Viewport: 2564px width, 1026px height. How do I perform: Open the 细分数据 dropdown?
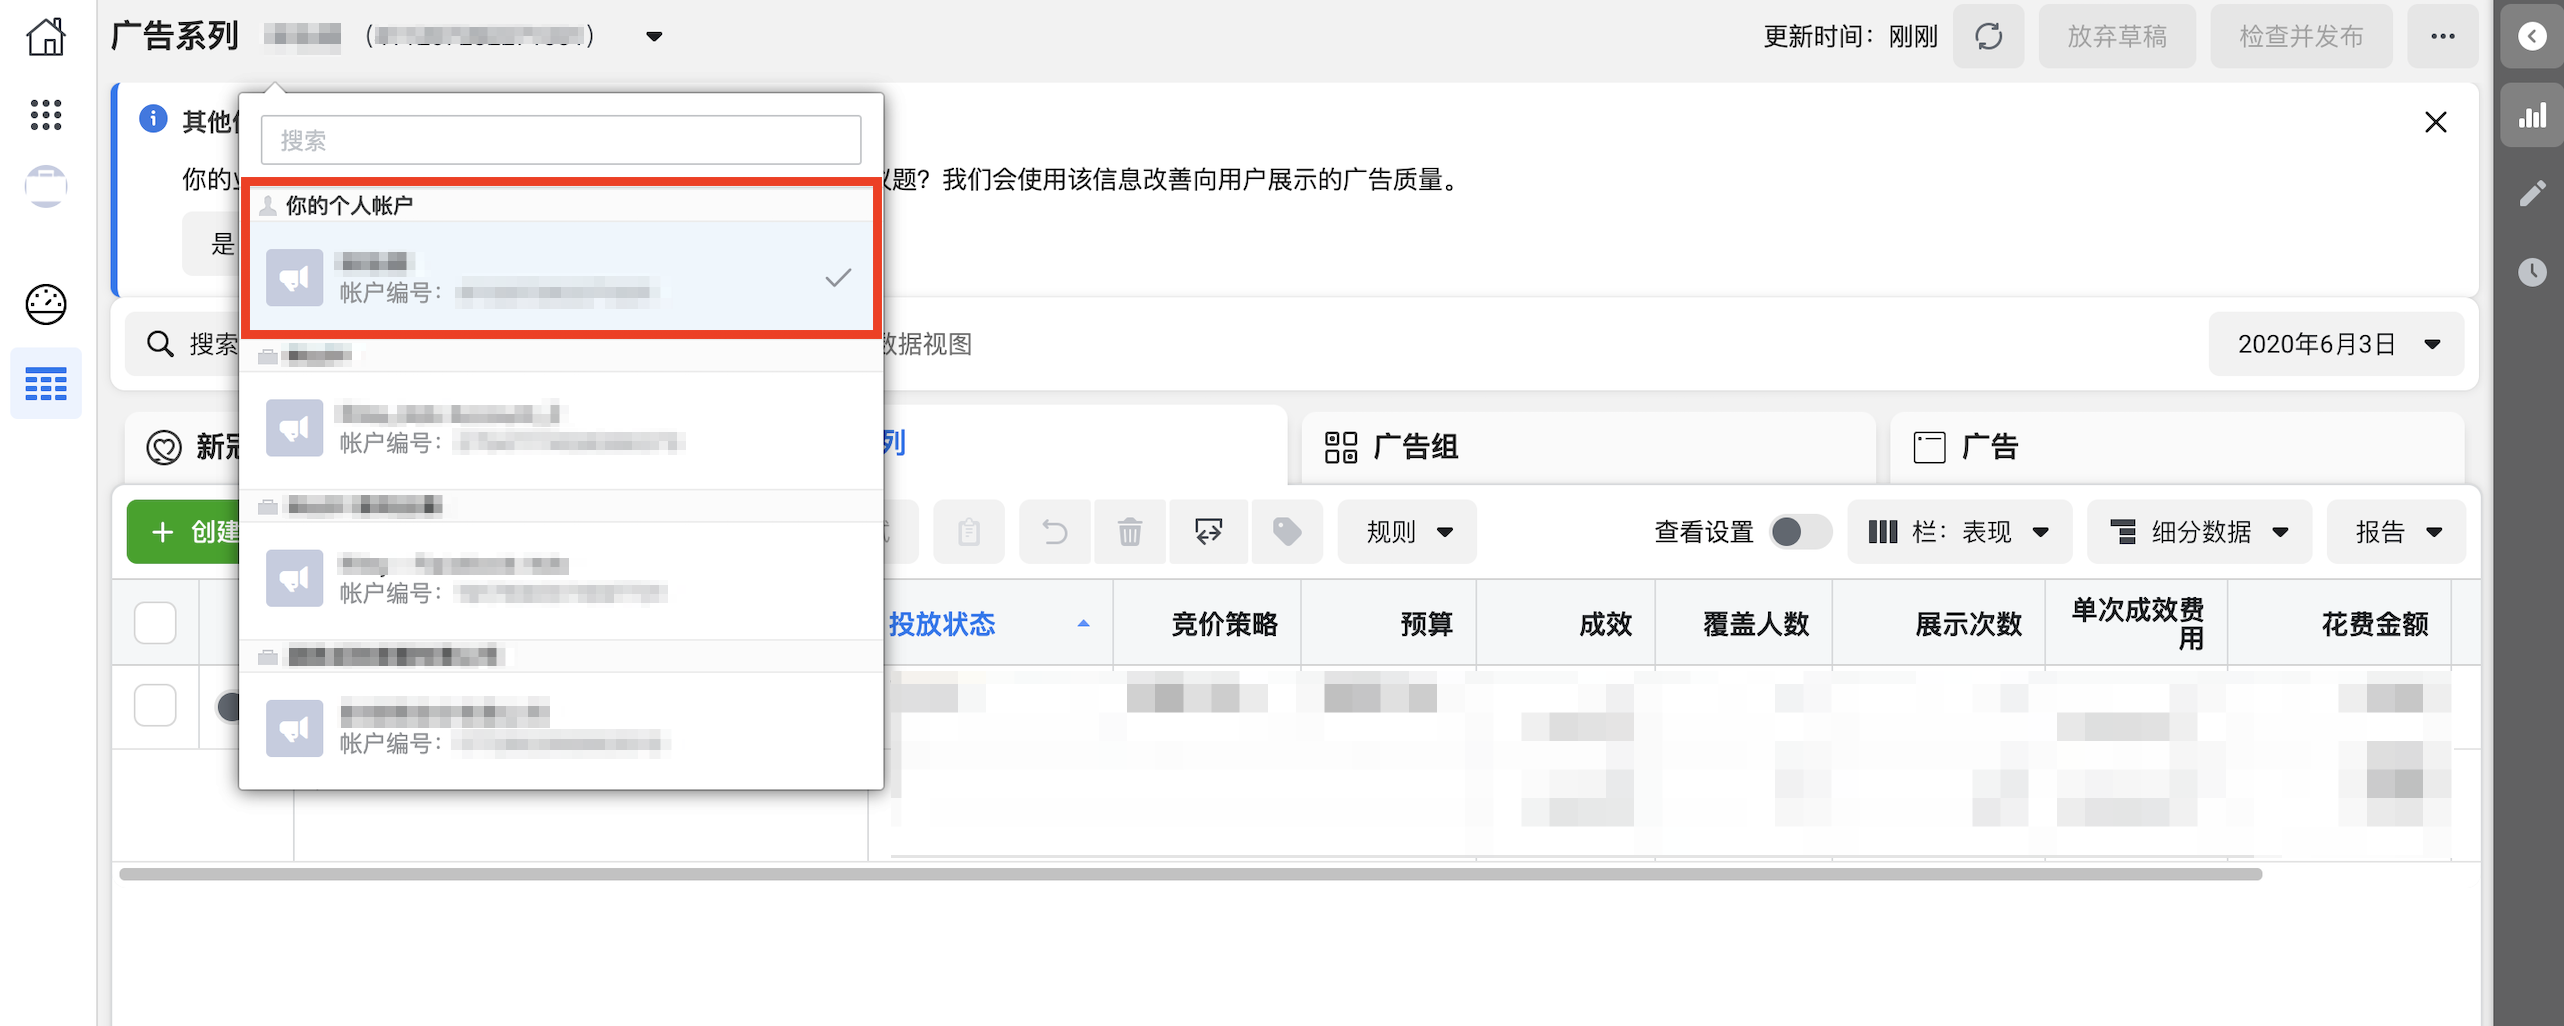coord(2199,532)
